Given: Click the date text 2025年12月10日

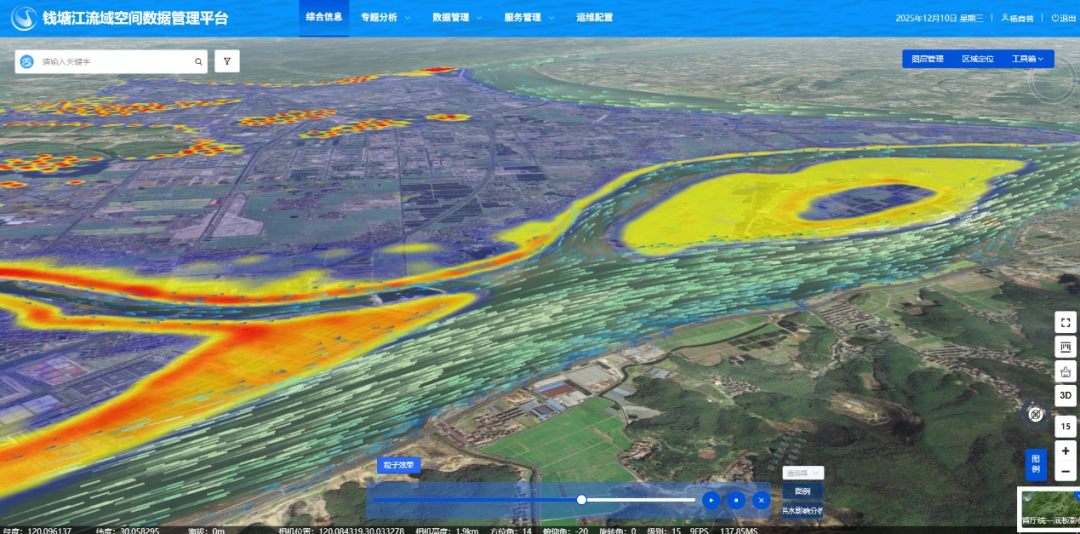Looking at the screenshot, I should coord(924,19).
